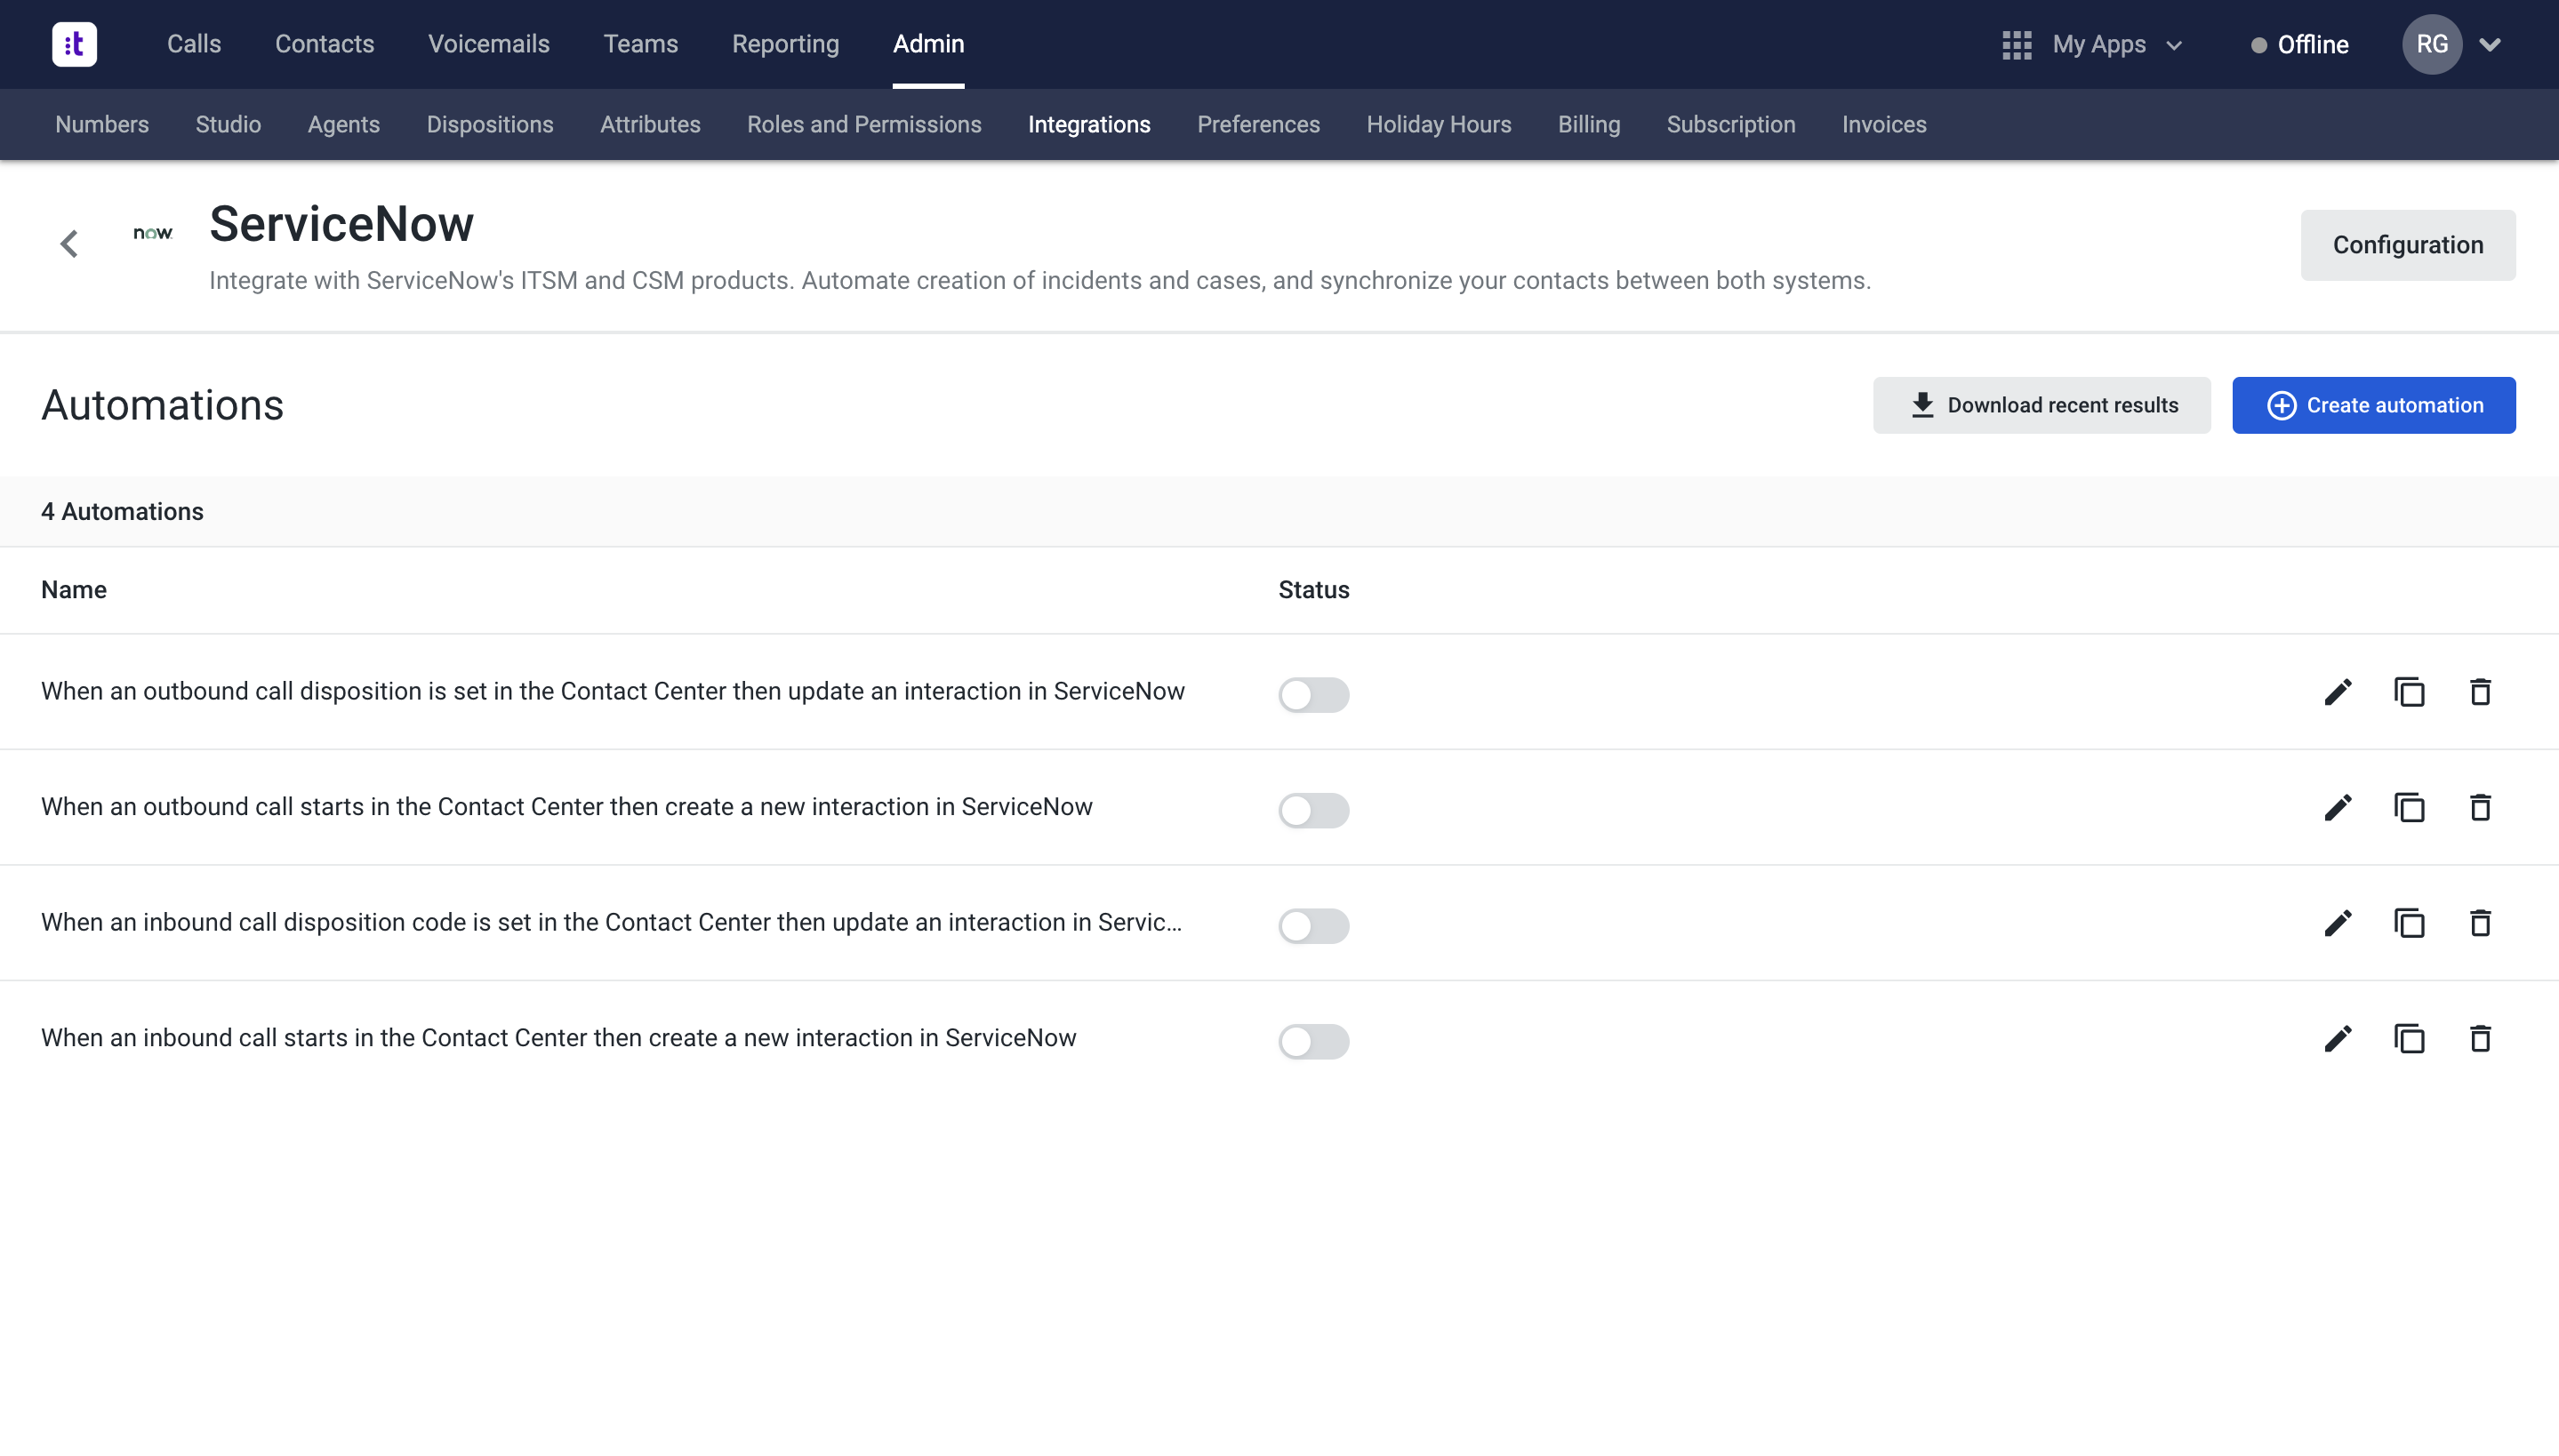The height and width of the screenshot is (1456, 2559).
Task: Expand the My Apps dropdown
Action: [x=2175, y=44]
